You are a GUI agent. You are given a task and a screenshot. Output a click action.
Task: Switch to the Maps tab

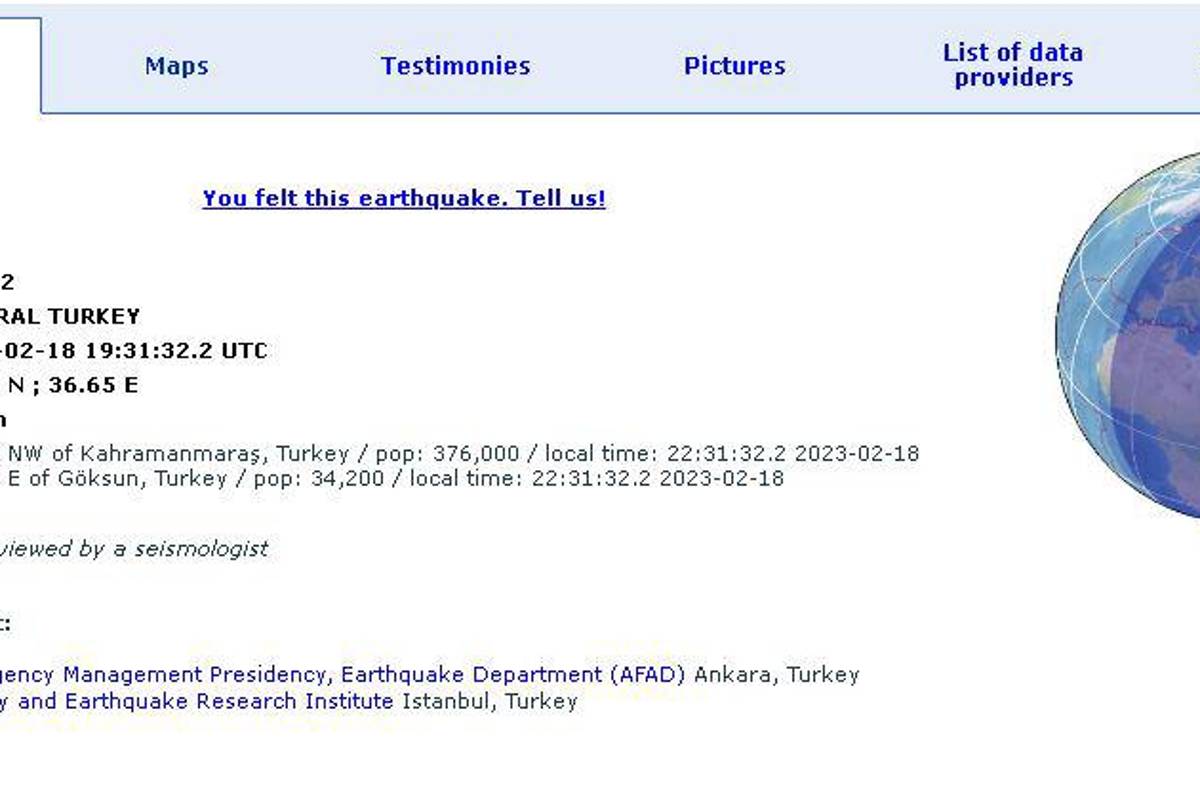pos(176,66)
